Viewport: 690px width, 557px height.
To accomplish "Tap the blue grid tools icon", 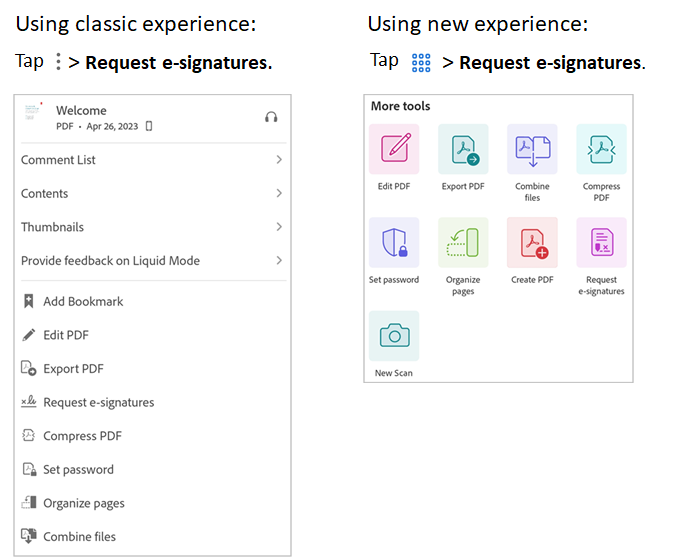I will tap(421, 63).
